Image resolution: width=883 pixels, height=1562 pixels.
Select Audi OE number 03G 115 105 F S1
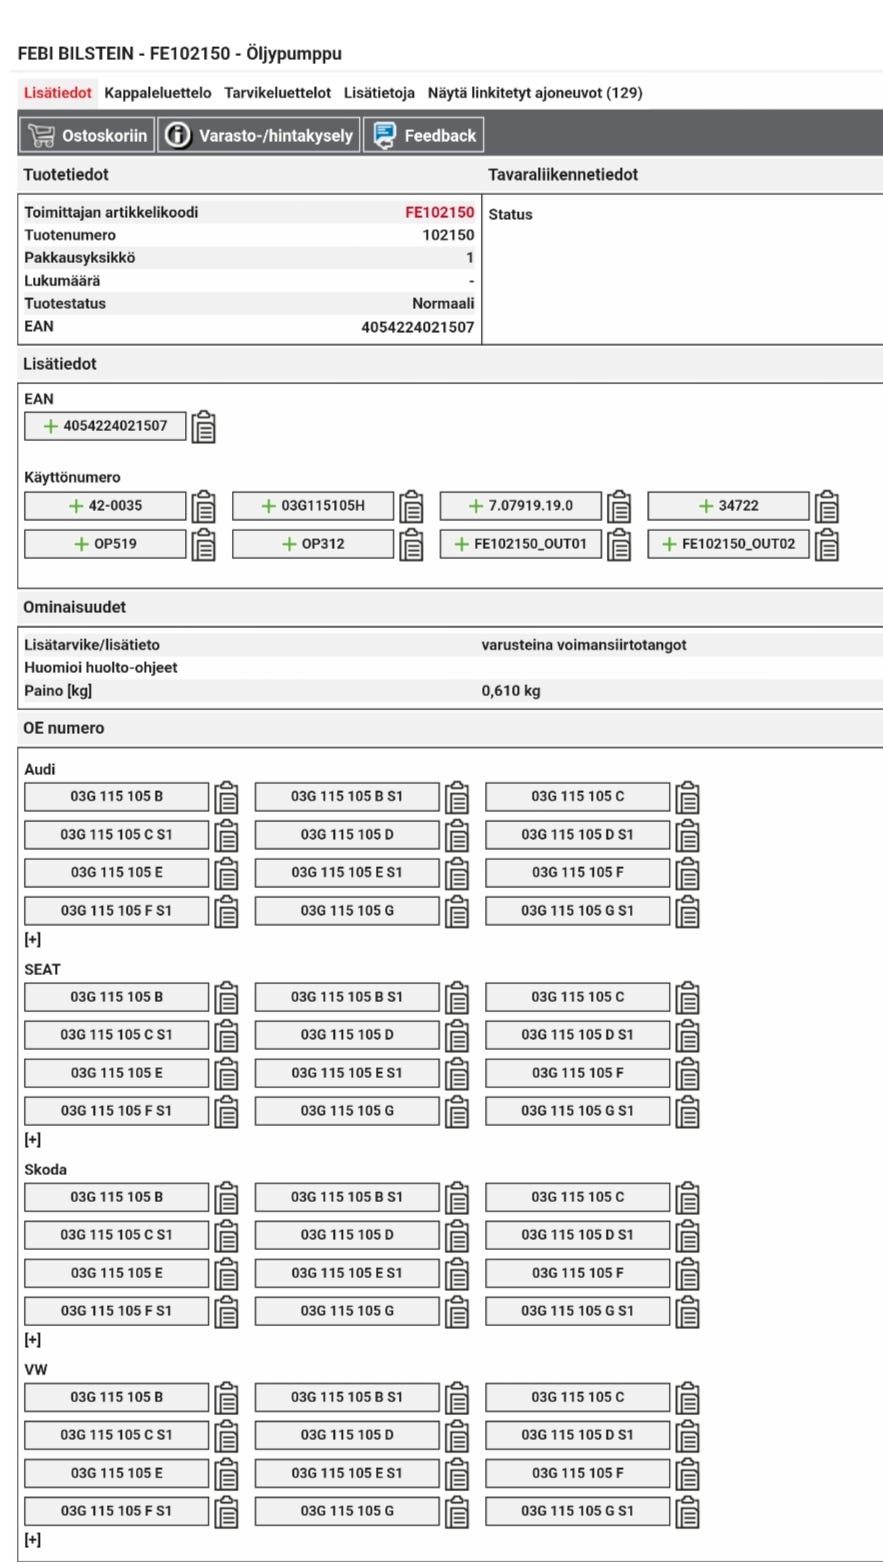tap(117, 911)
